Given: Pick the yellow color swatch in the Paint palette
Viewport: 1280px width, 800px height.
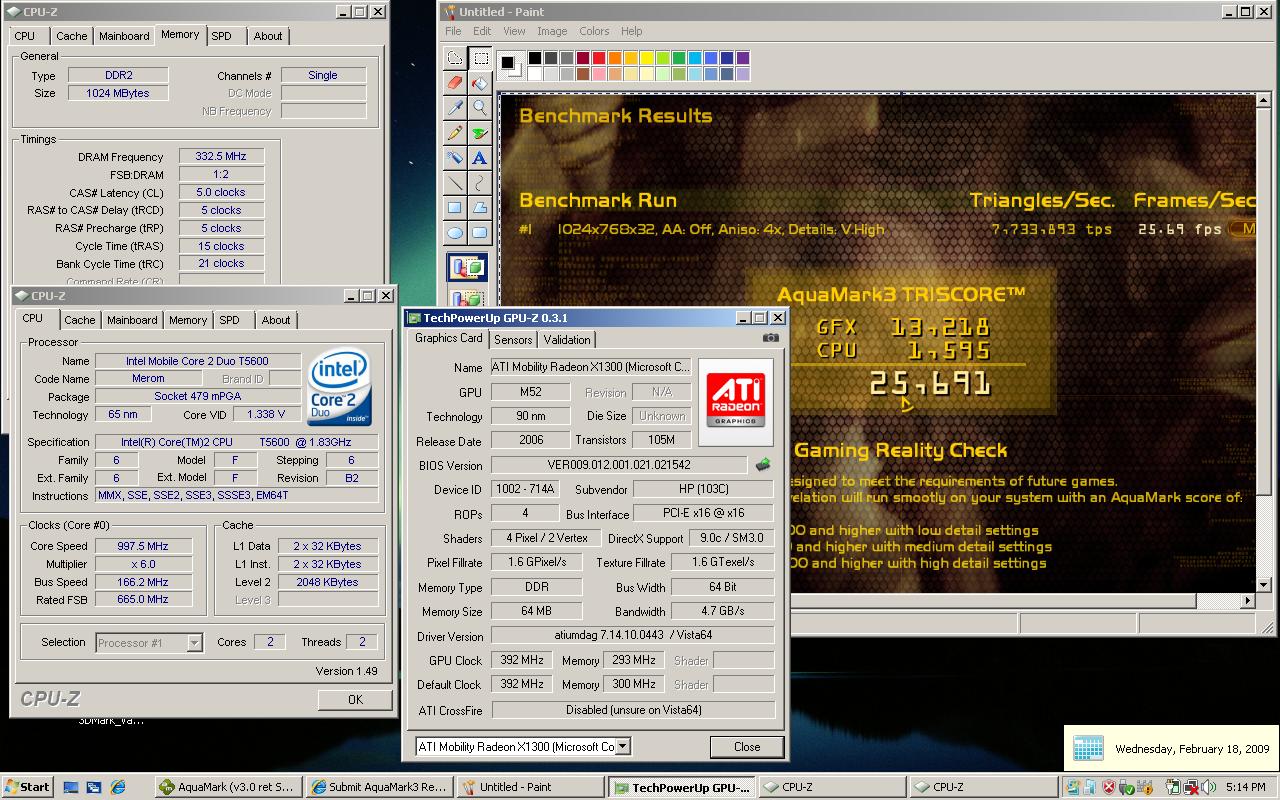Looking at the screenshot, I should coord(646,58).
